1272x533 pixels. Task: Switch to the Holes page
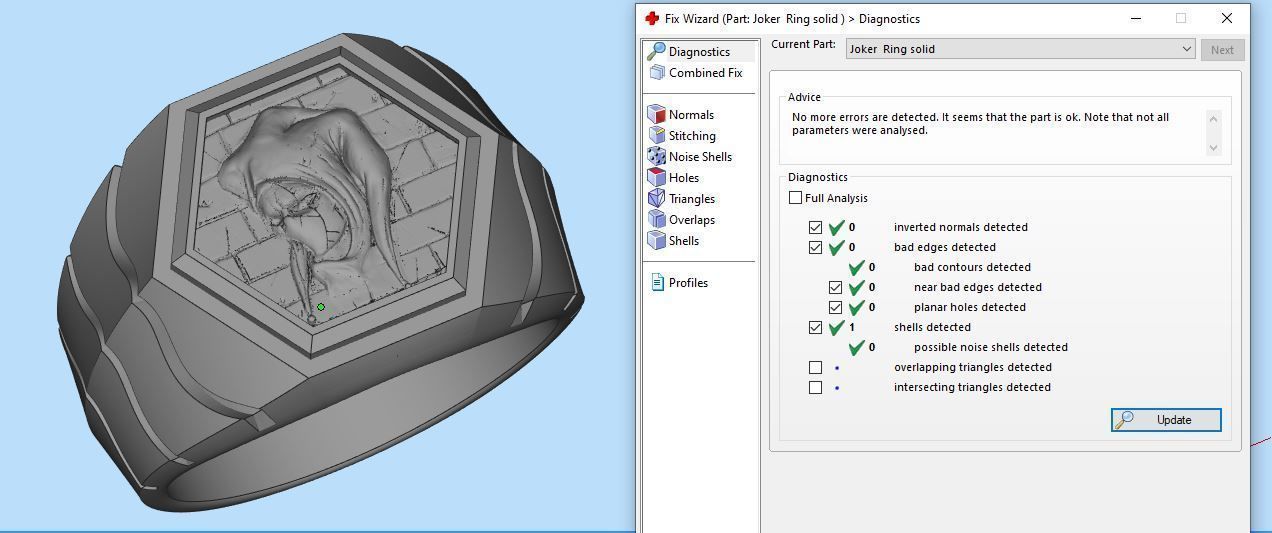[684, 177]
